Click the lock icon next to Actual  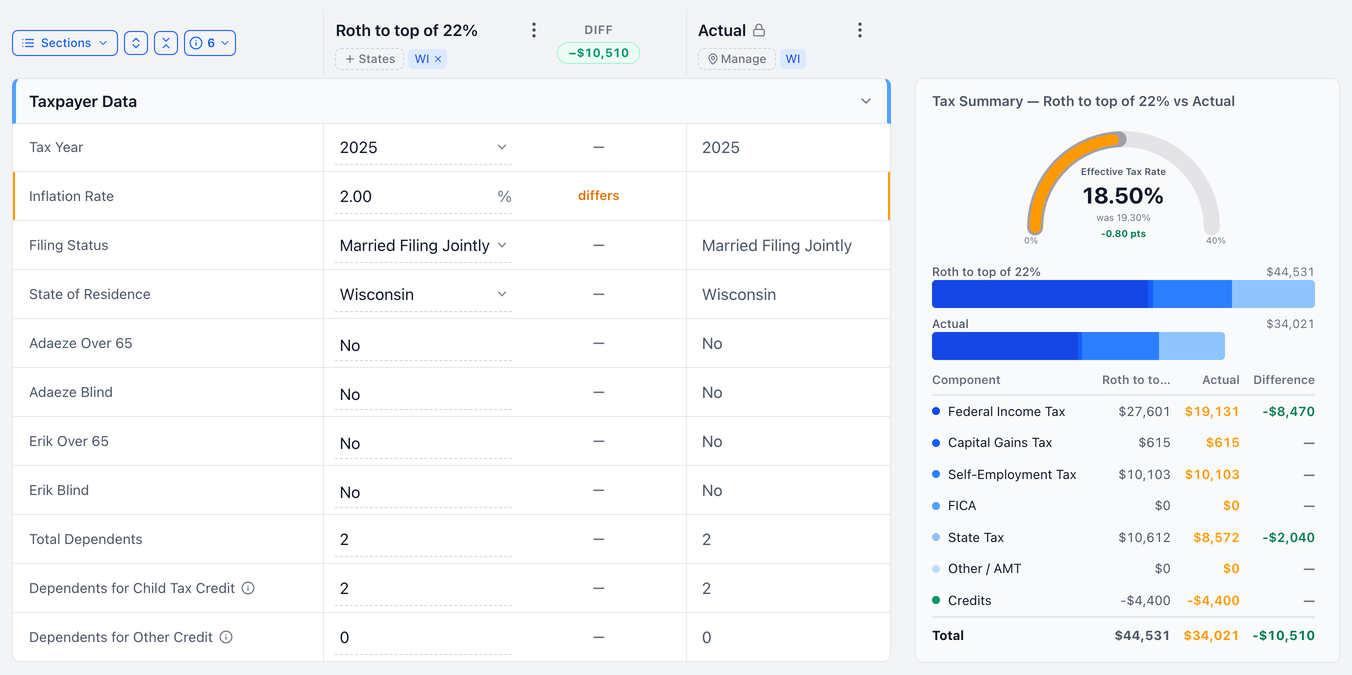[x=759, y=31]
